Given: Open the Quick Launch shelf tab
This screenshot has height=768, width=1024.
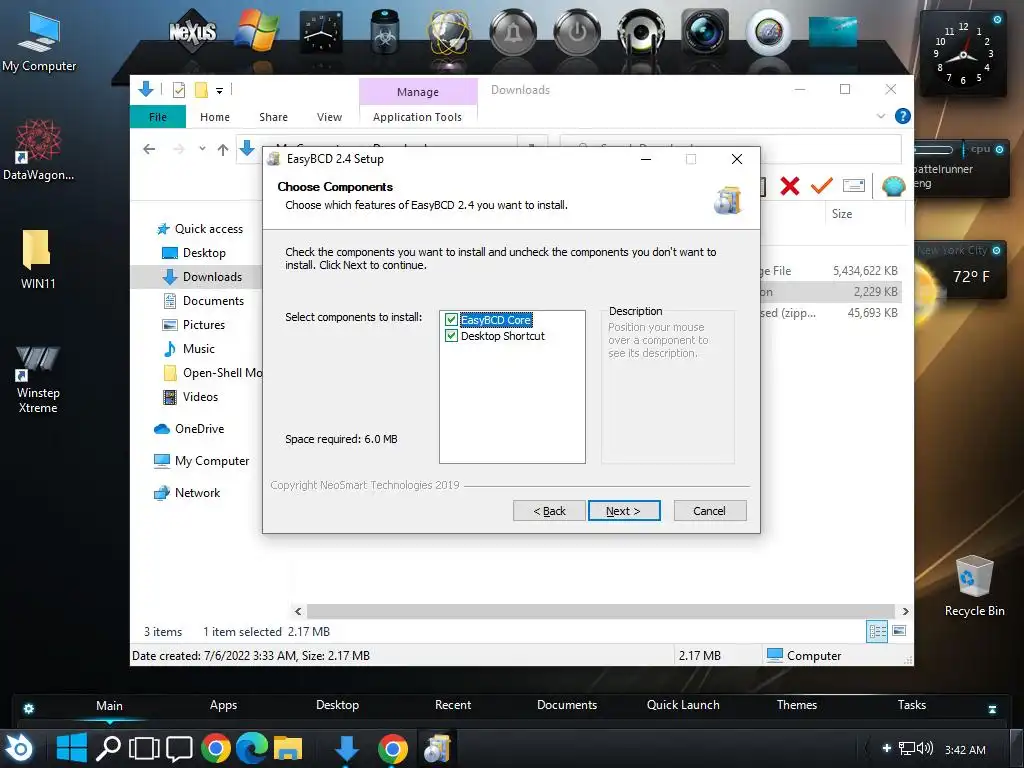Looking at the screenshot, I should [683, 705].
